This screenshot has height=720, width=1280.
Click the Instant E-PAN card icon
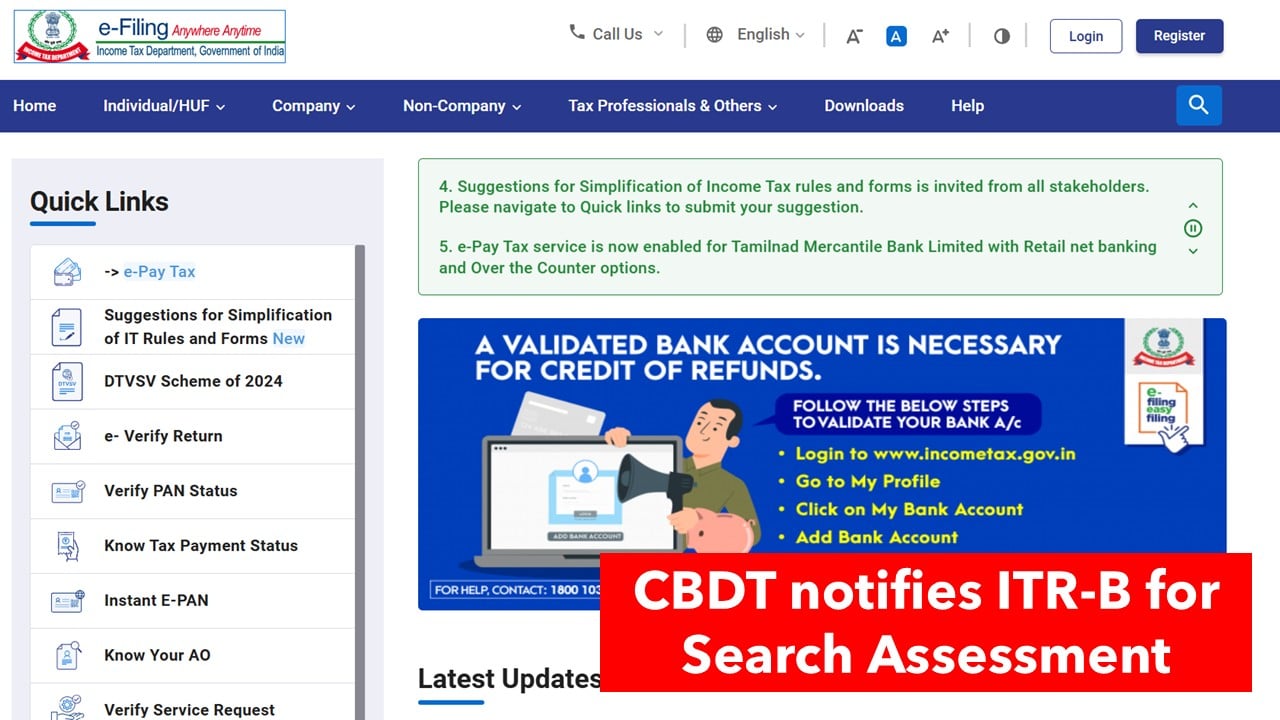pos(67,601)
